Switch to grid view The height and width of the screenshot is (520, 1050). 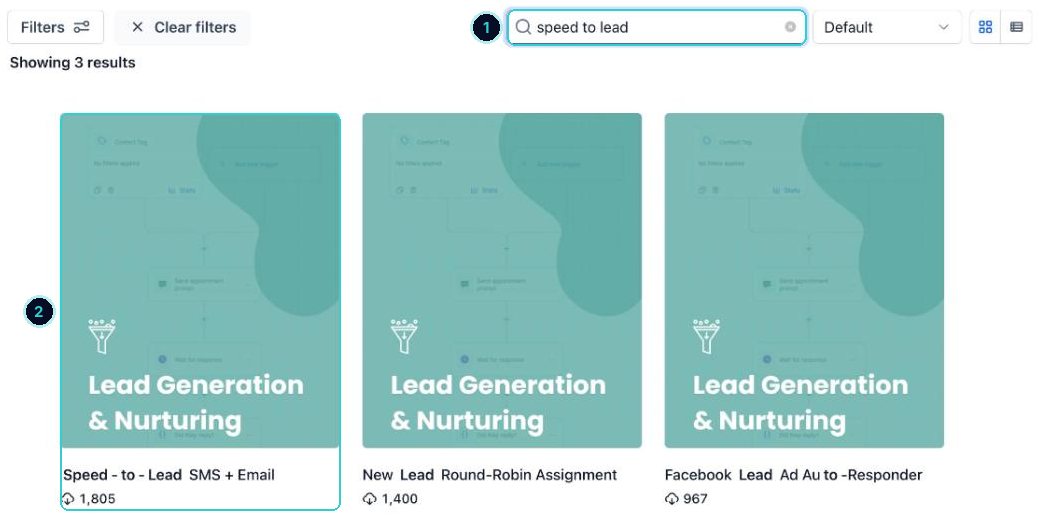click(x=985, y=27)
